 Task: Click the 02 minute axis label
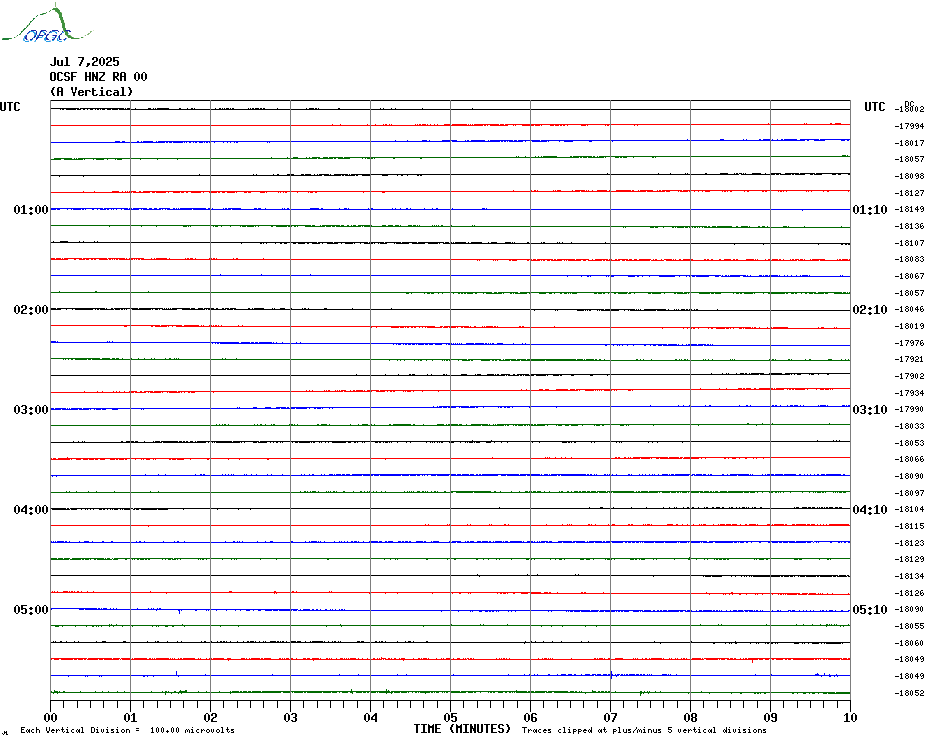(x=211, y=718)
